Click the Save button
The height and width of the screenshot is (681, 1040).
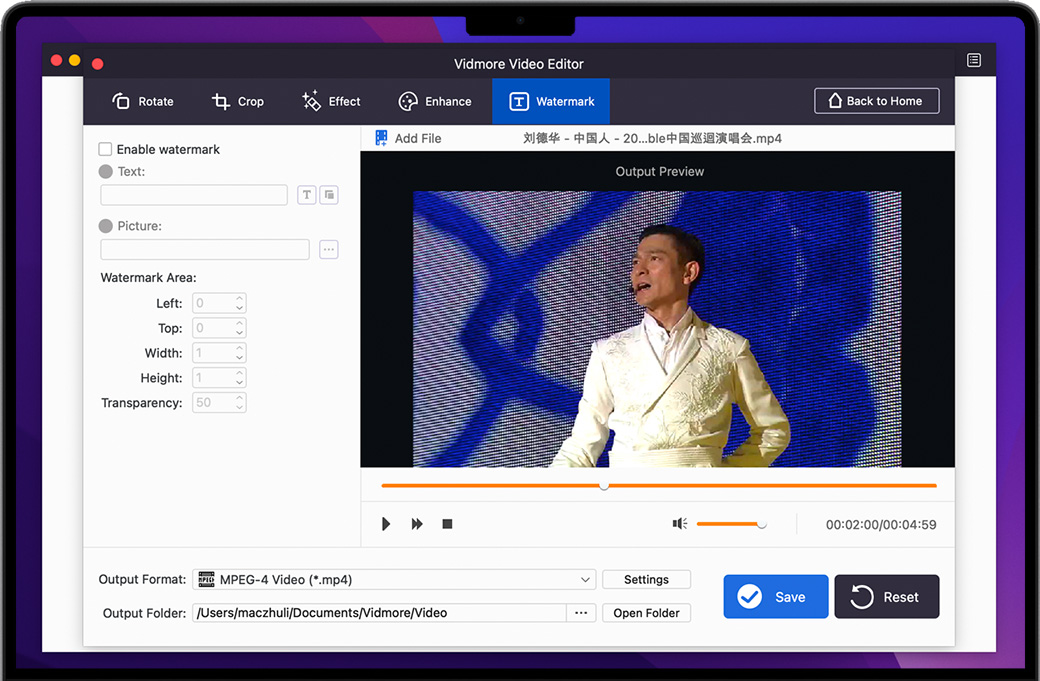pos(776,597)
